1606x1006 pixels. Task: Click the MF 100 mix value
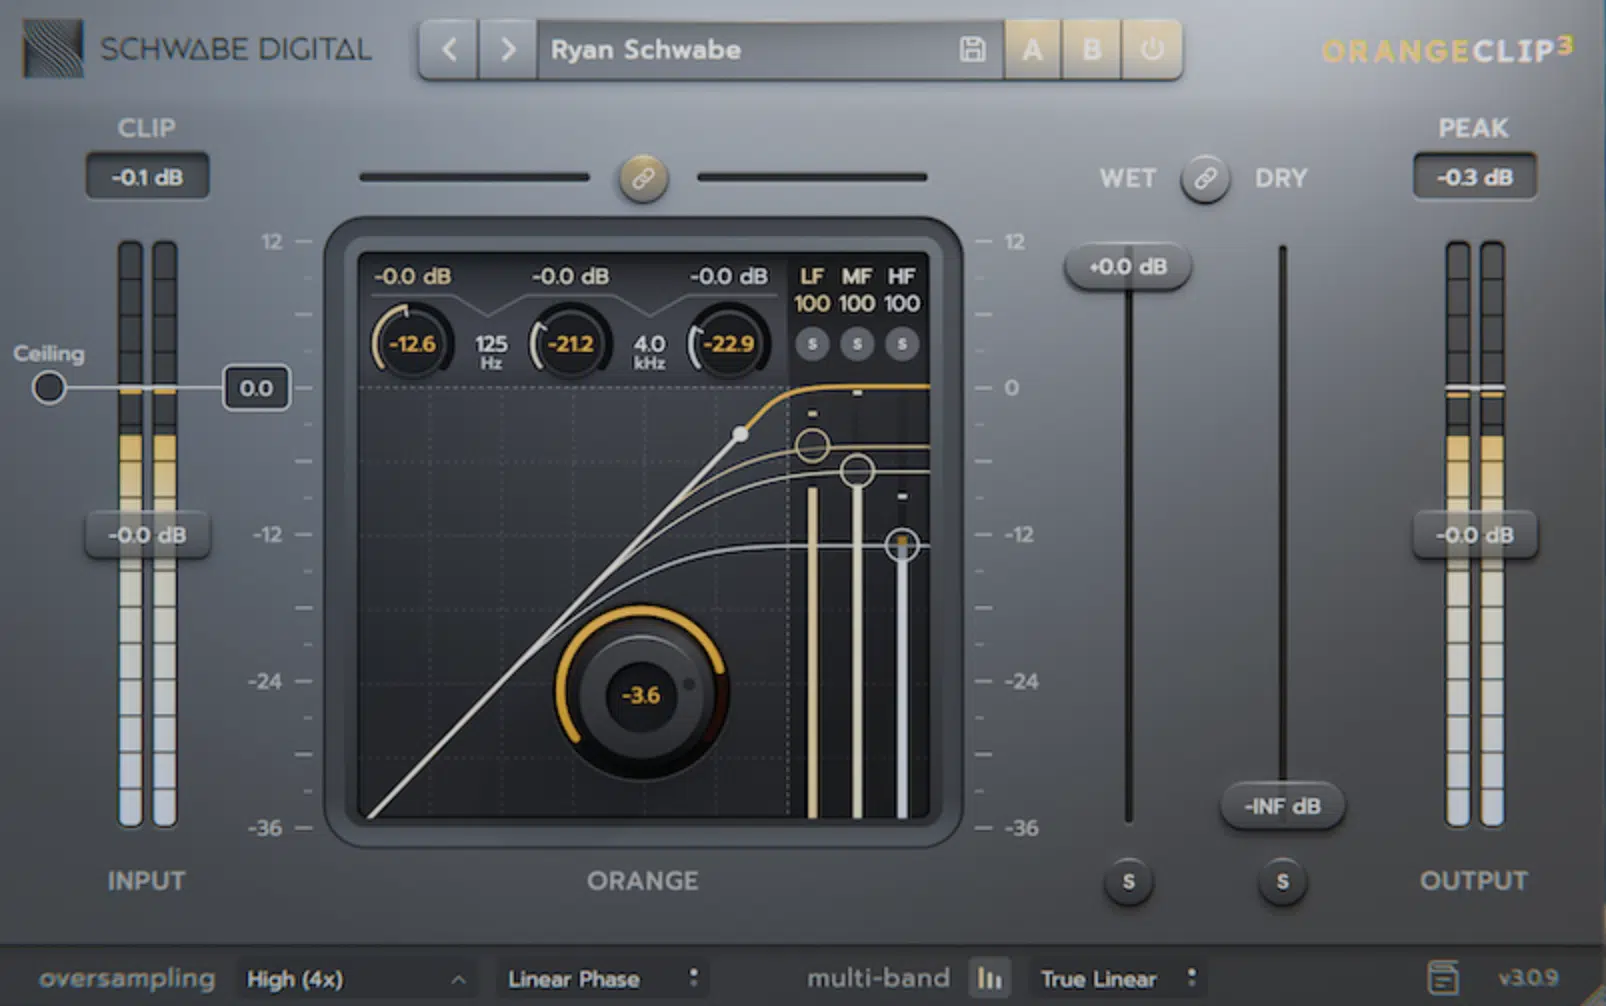[x=857, y=303]
